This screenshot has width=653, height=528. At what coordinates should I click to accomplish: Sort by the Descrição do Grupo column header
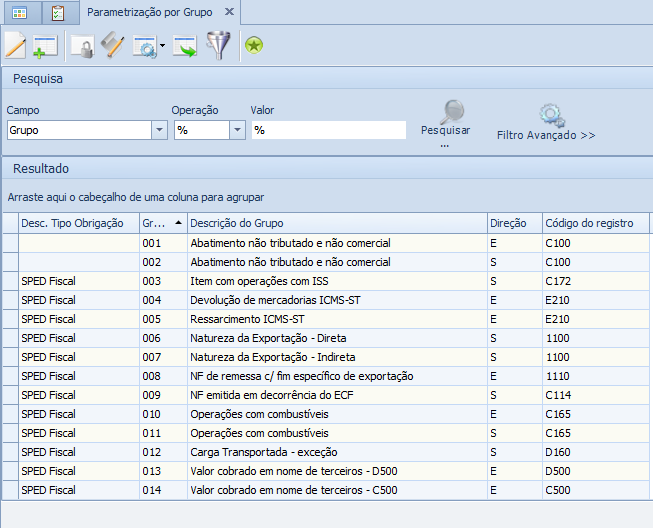pyautogui.click(x=337, y=223)
